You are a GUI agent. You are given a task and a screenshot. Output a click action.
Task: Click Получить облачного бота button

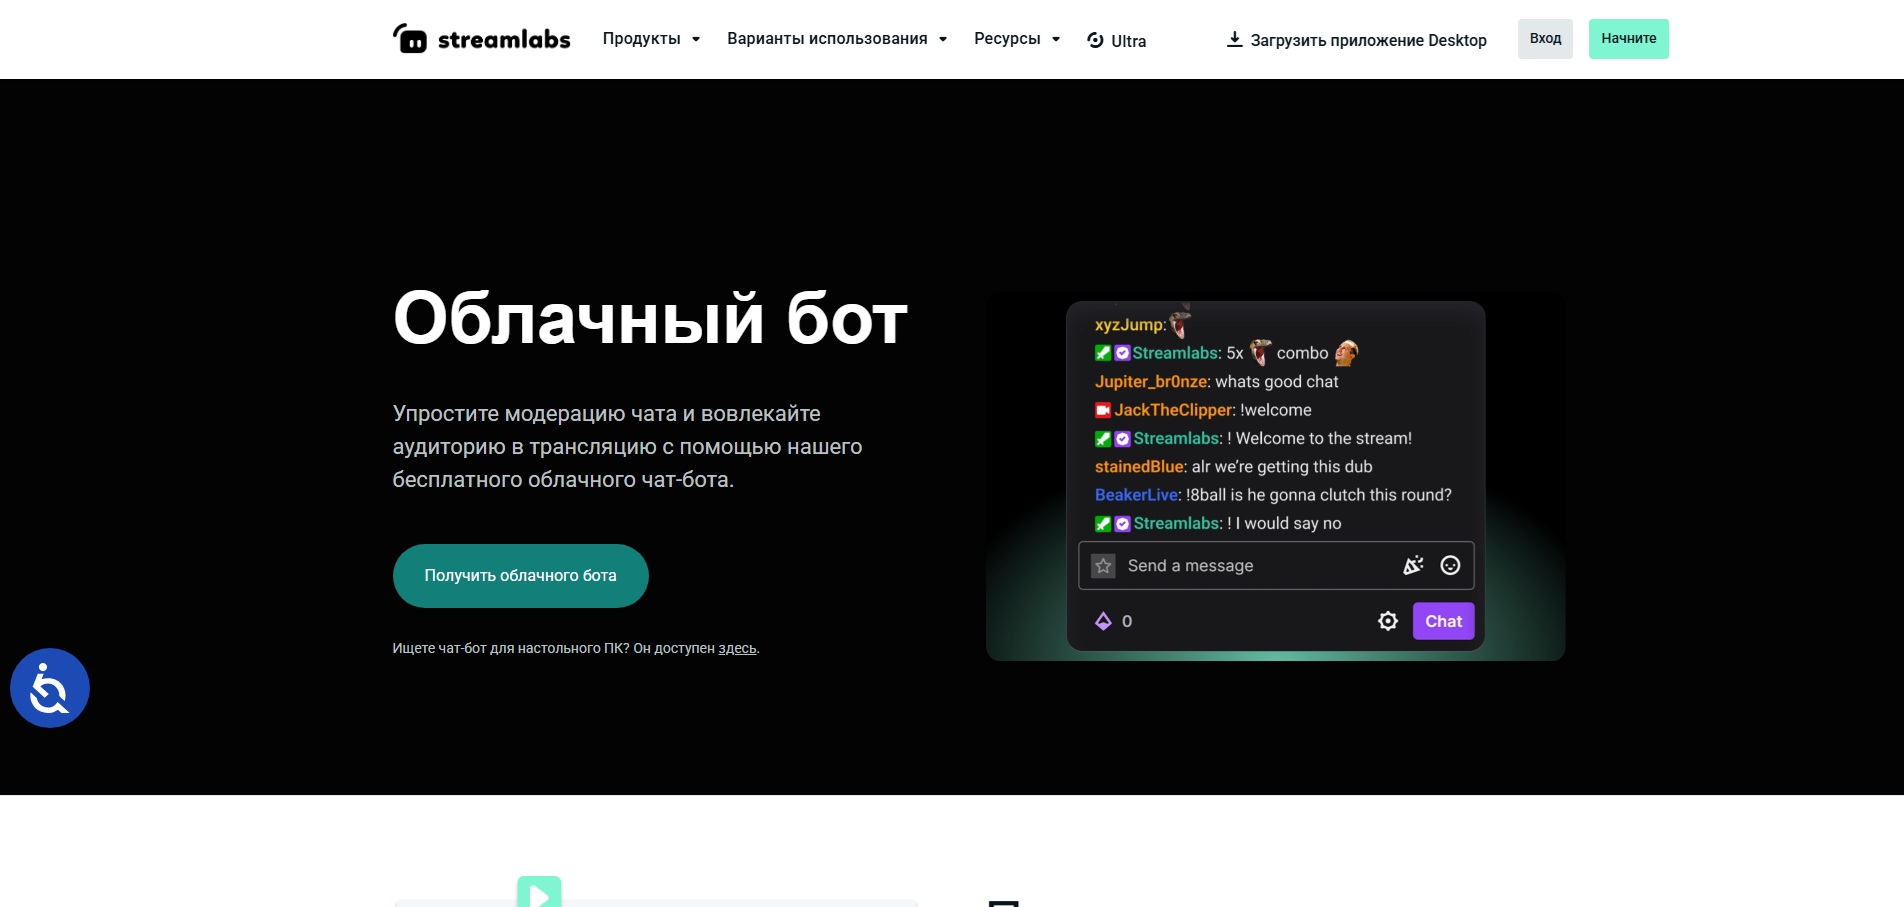521,576
